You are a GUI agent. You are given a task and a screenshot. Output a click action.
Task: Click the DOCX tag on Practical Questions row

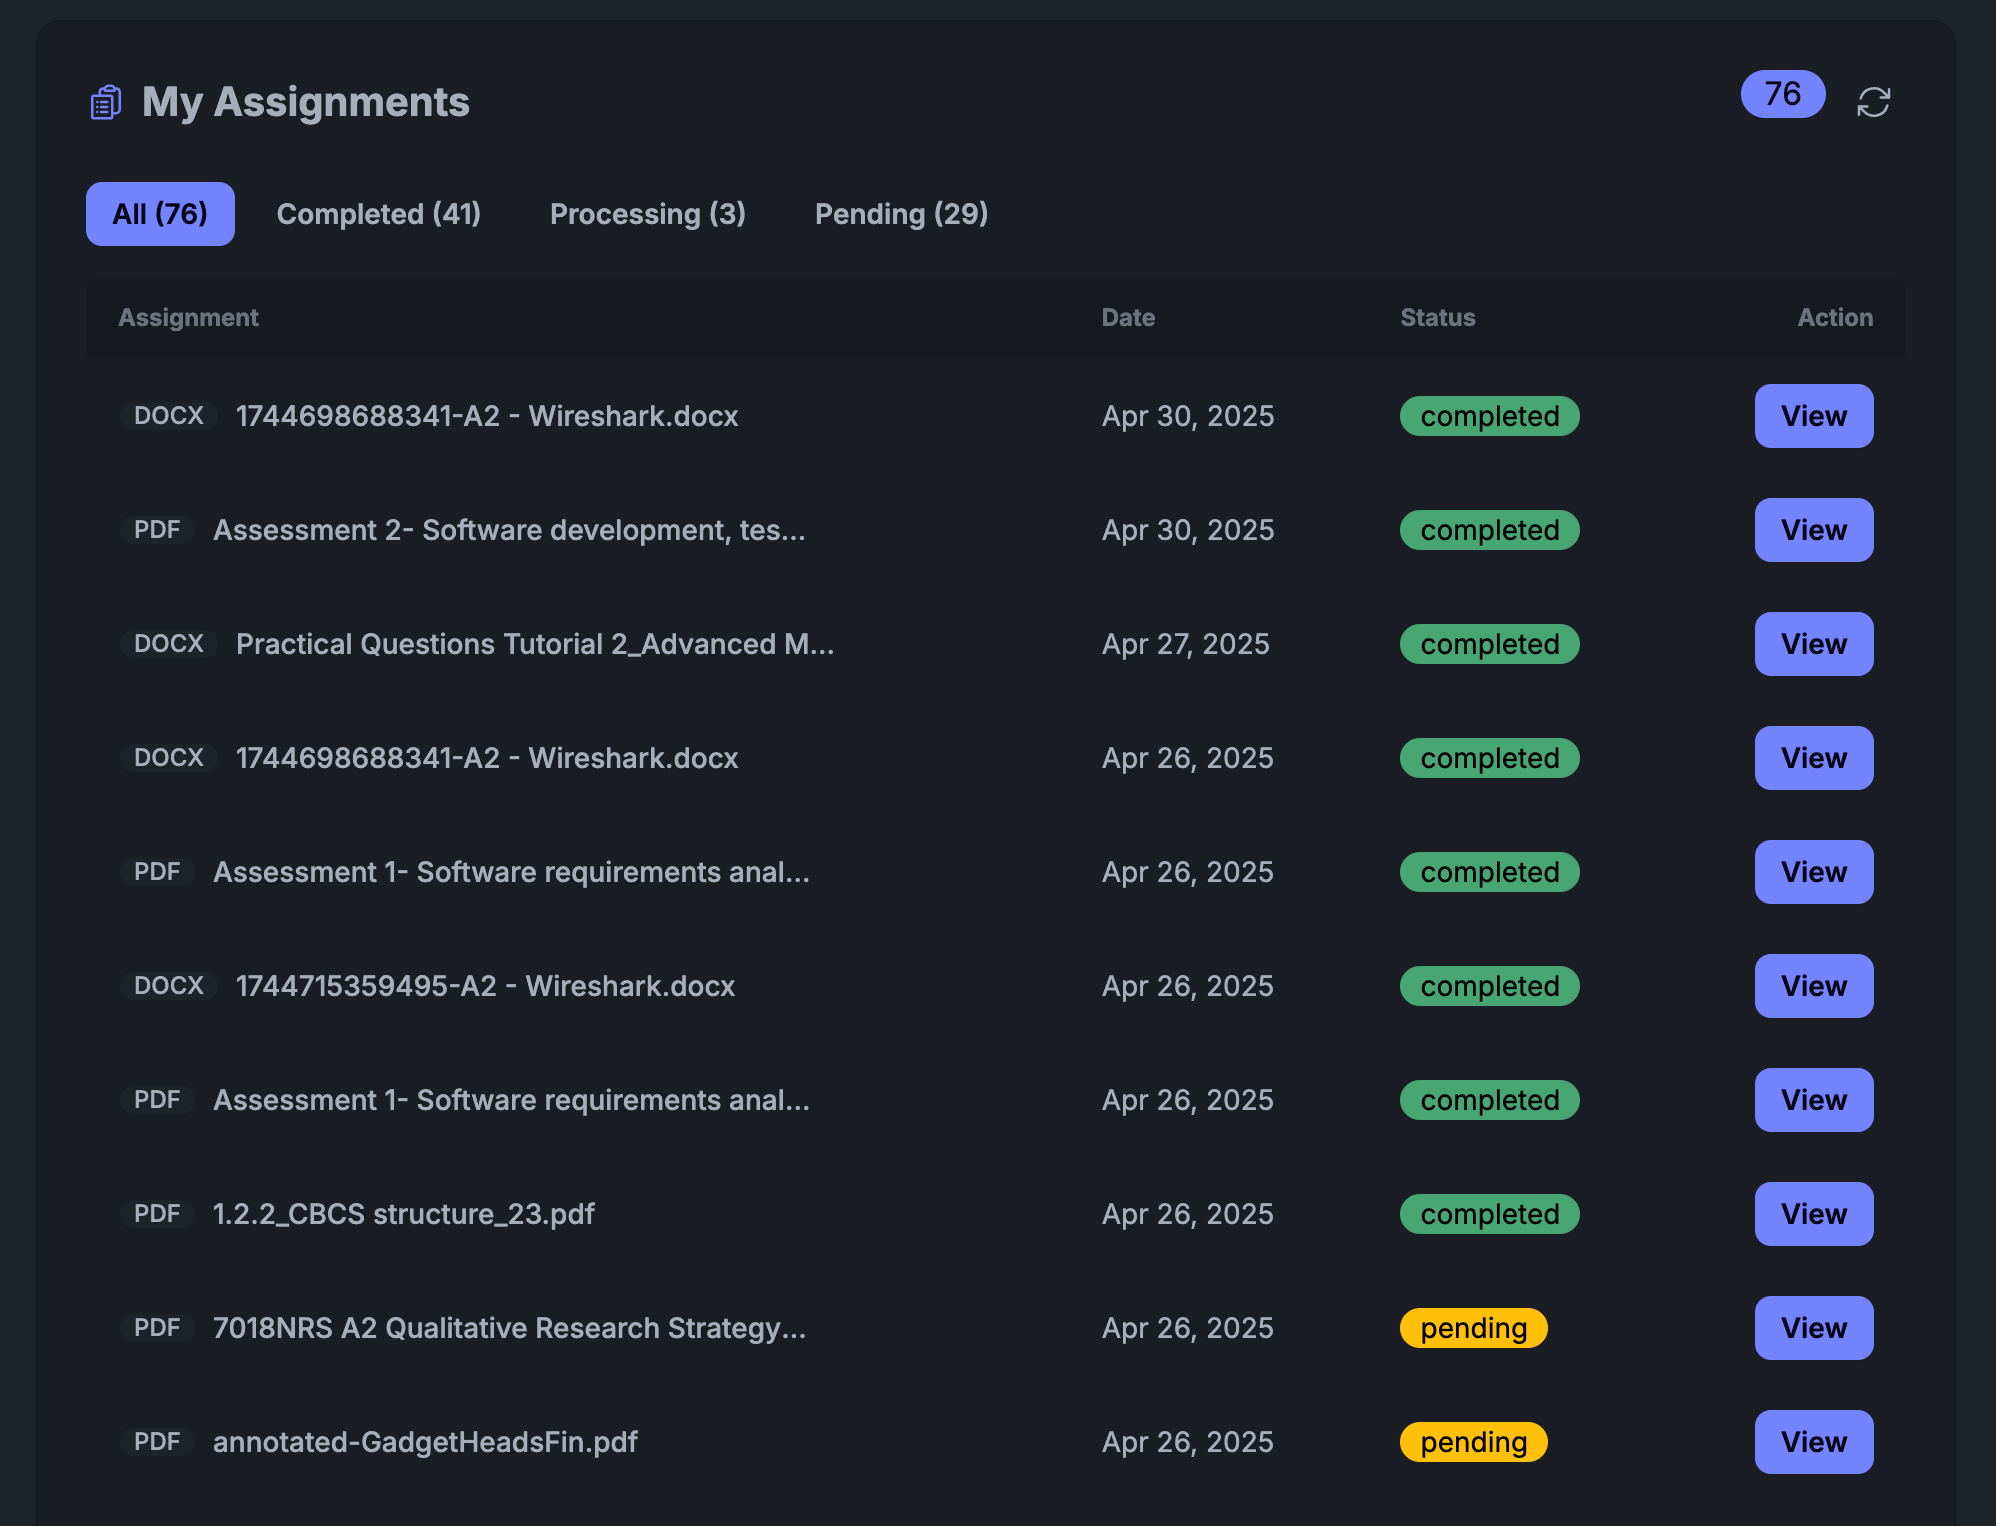[168, 644]
